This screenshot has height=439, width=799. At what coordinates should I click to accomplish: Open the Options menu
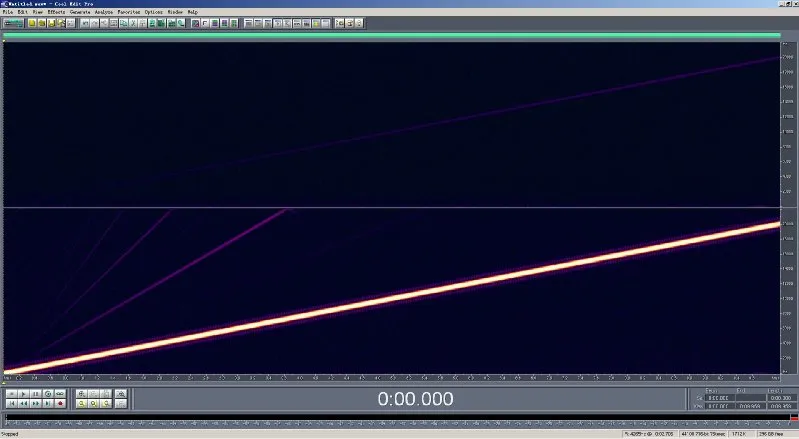pos(153,12)
